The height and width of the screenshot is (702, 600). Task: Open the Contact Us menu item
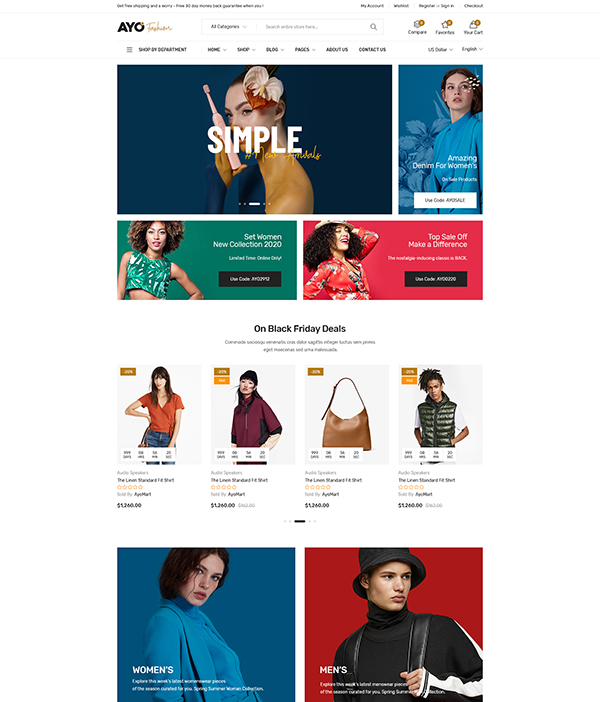pos(372,50)
